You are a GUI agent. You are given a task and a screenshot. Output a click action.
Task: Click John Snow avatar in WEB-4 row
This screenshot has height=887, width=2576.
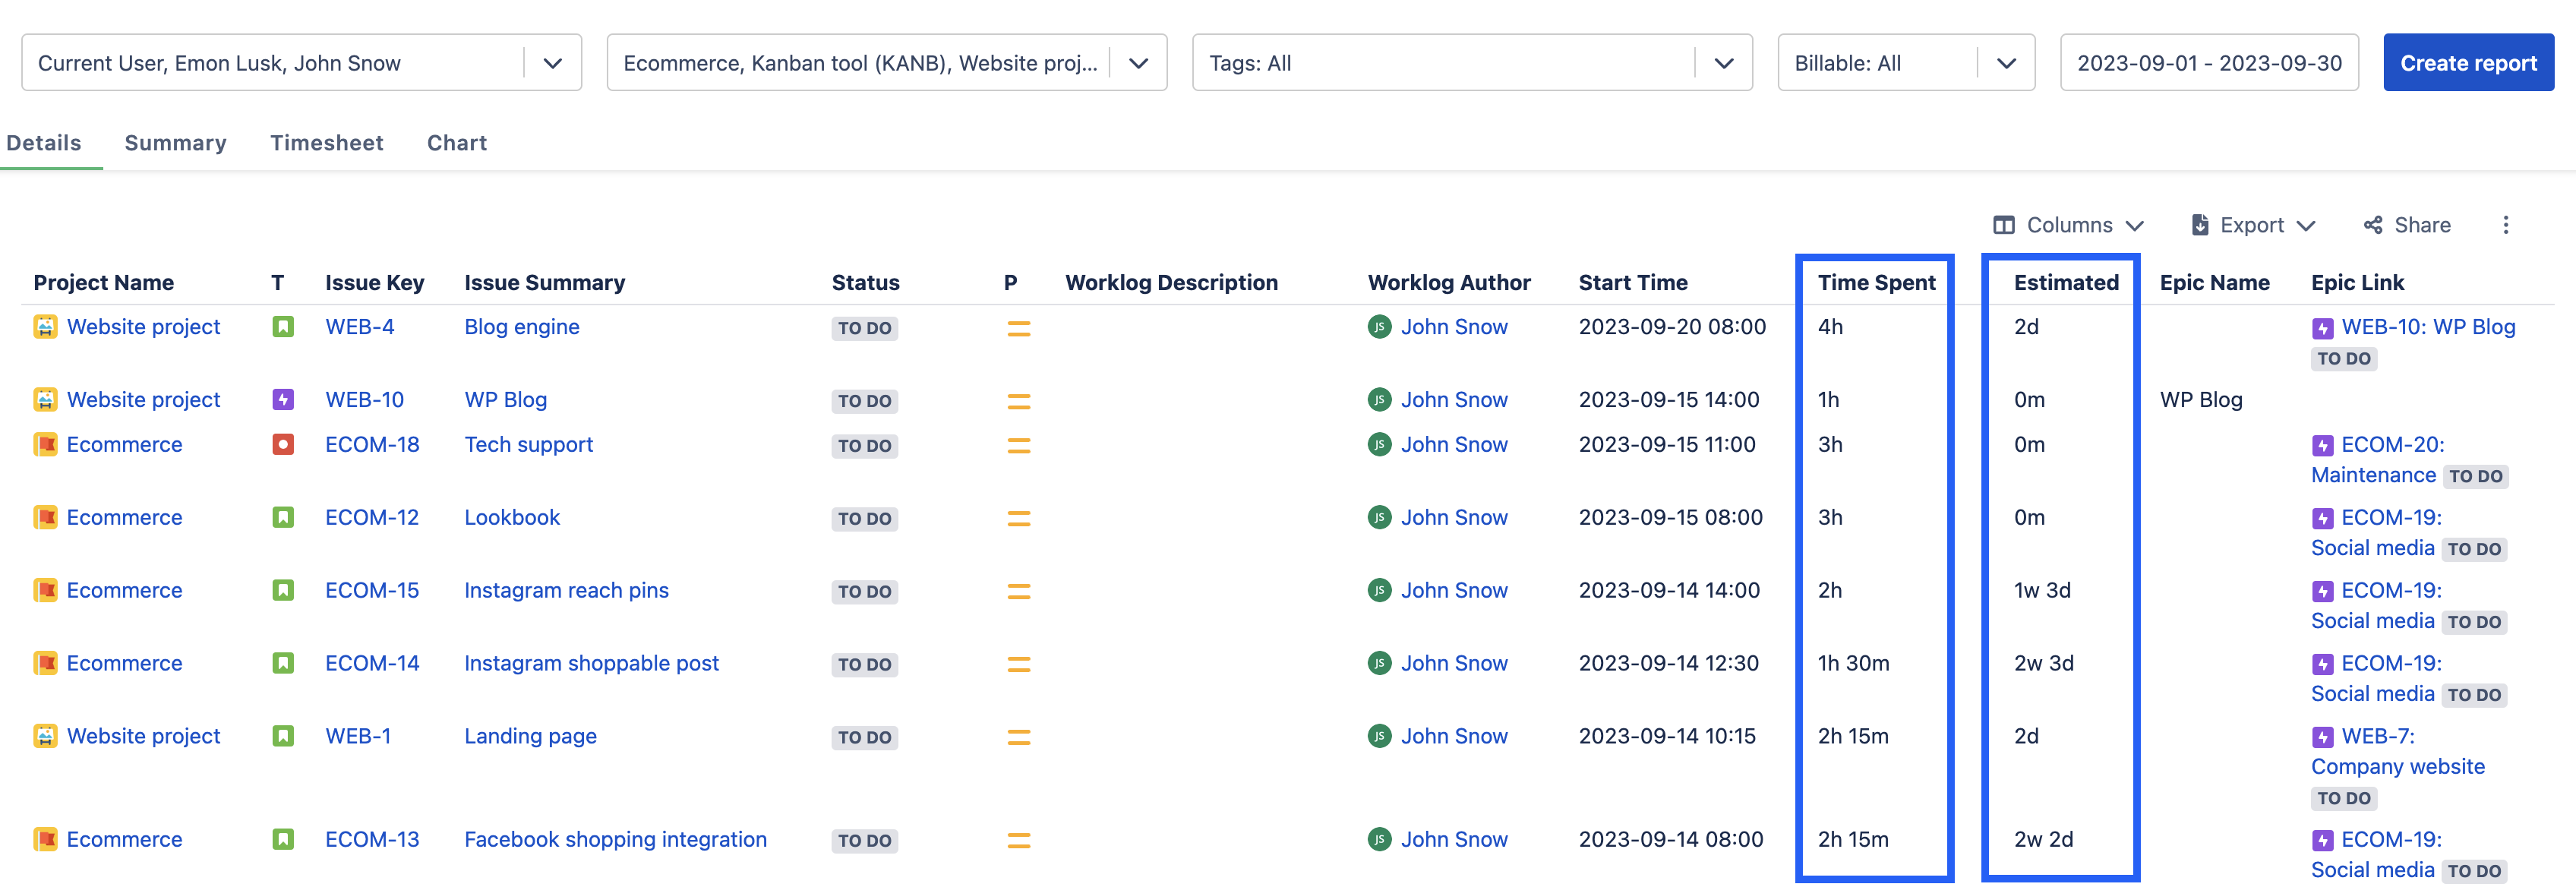click(1379, 327)
